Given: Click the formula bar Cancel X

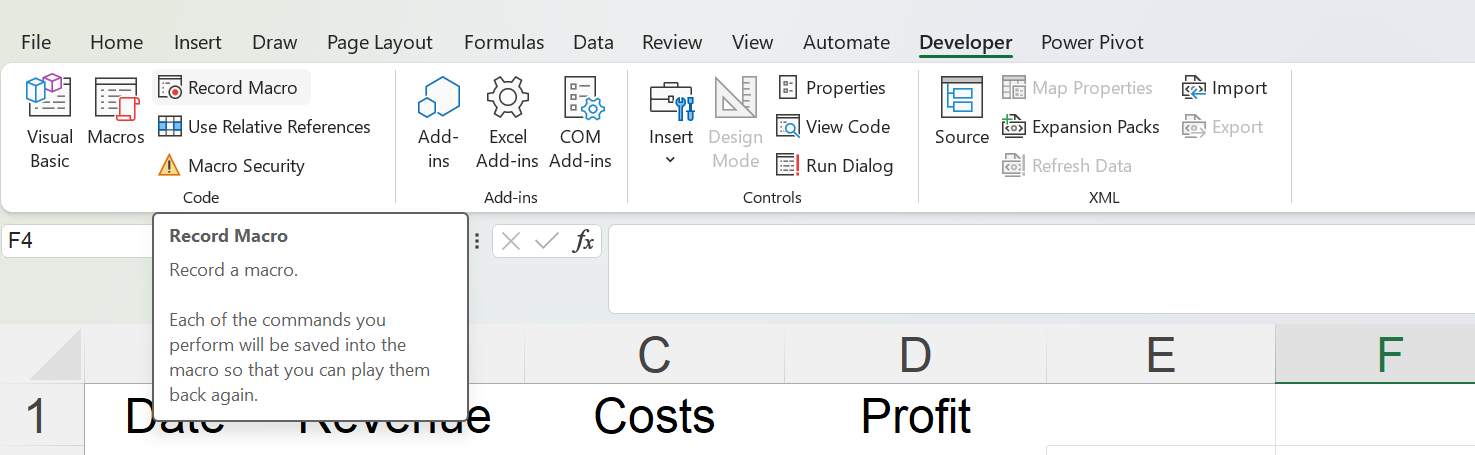Looking at the screenshot, I should 511,241.
